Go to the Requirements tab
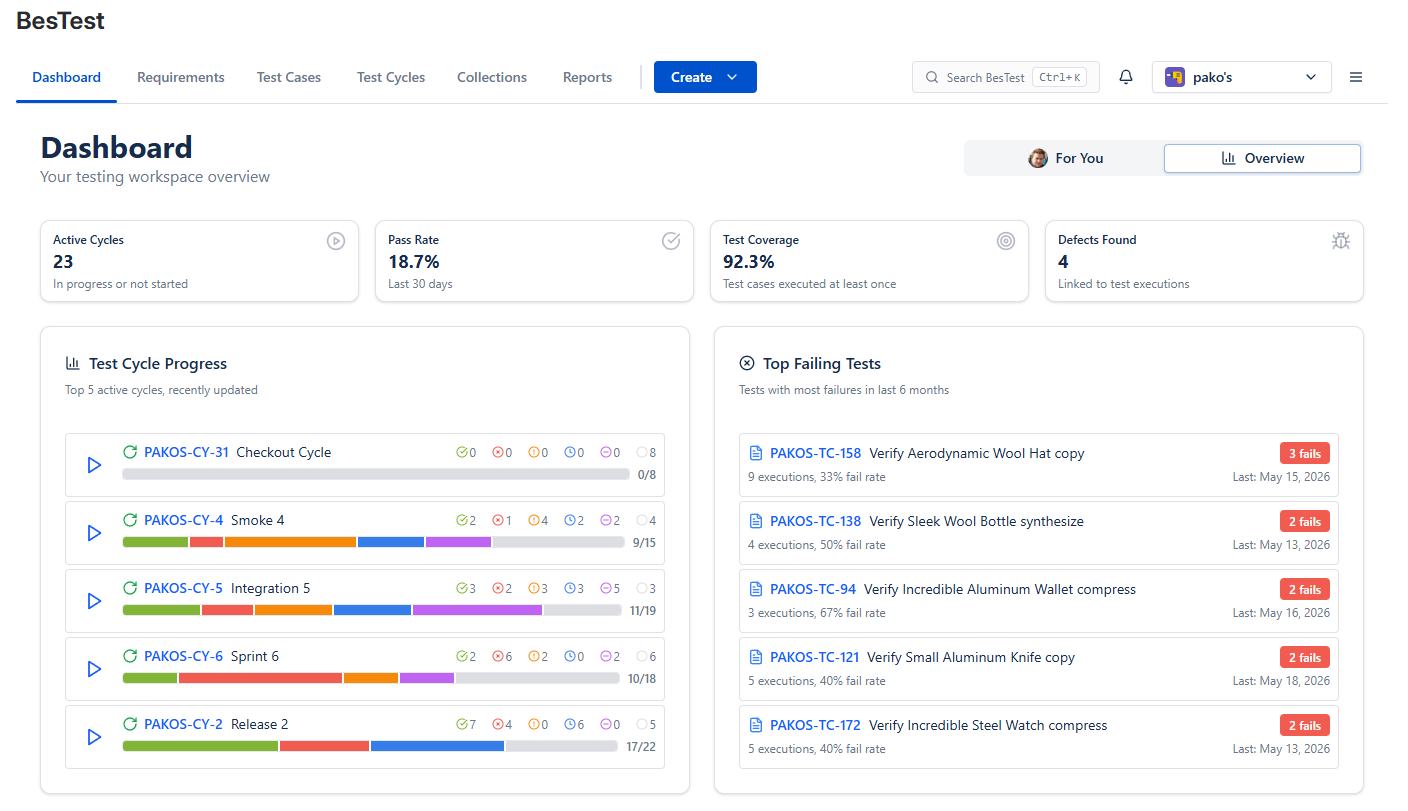The image size is (1408, 811). (181, 77)
